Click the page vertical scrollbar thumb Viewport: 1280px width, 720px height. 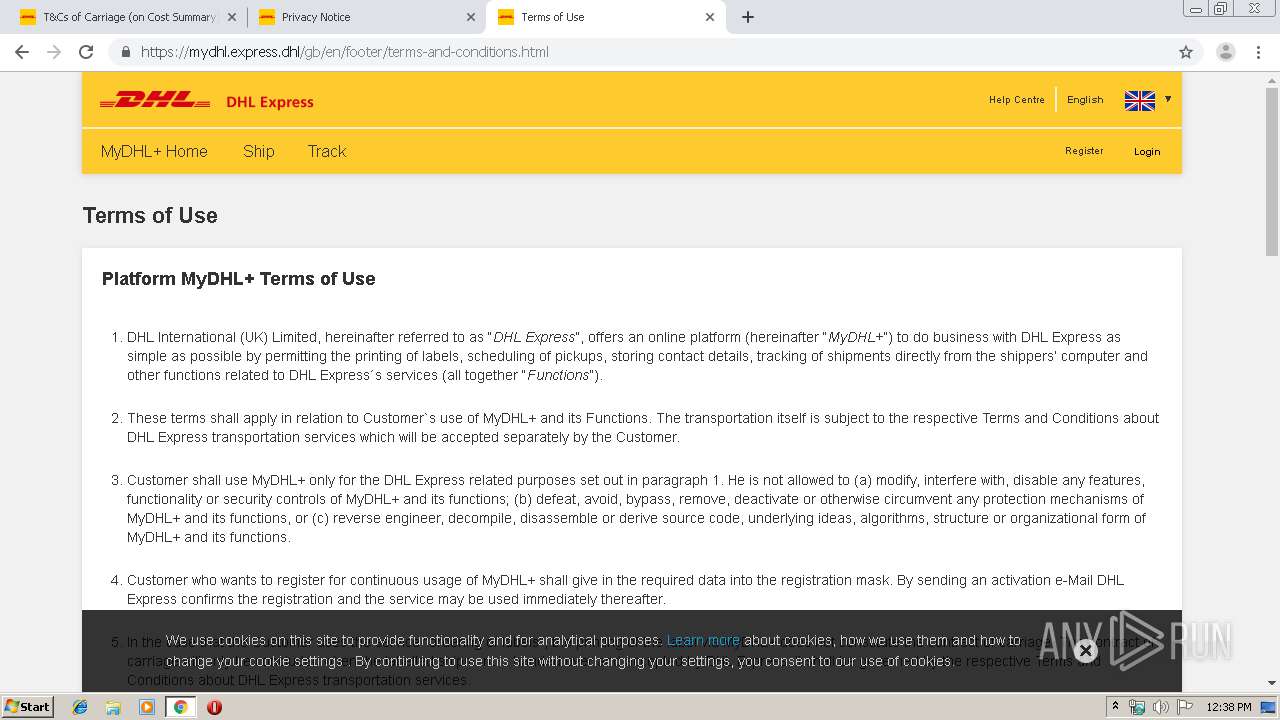coord(1272,170)
